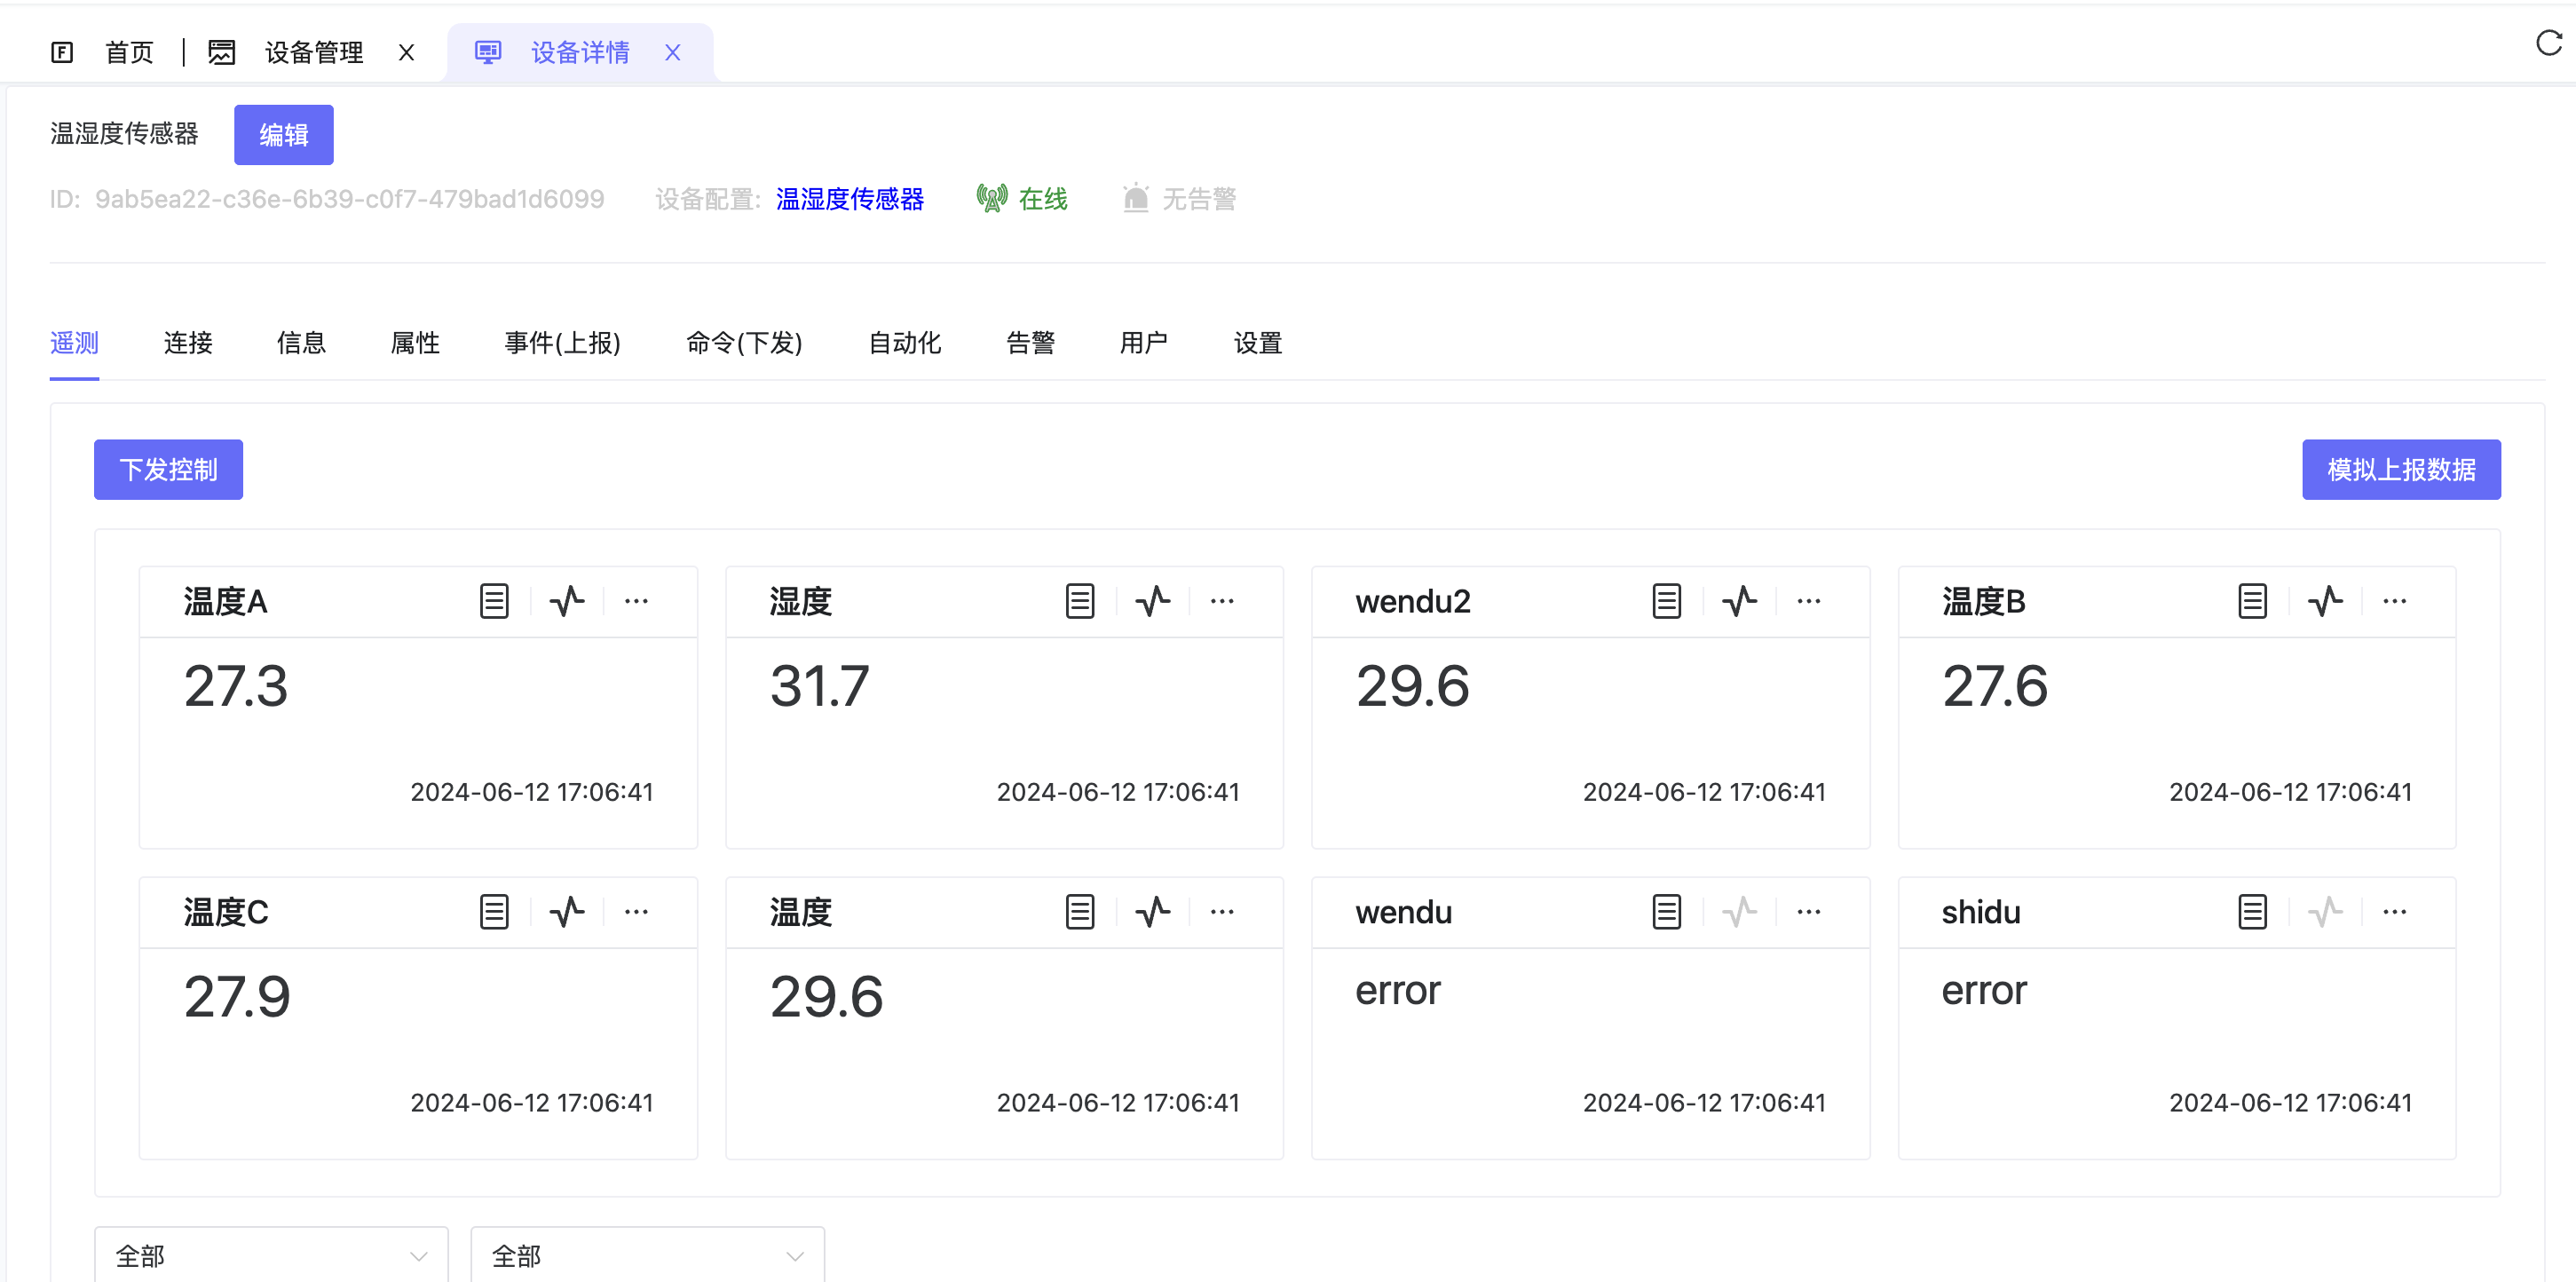Open the 告警 tab
2576x1282 pixels.
point(1030,343)
